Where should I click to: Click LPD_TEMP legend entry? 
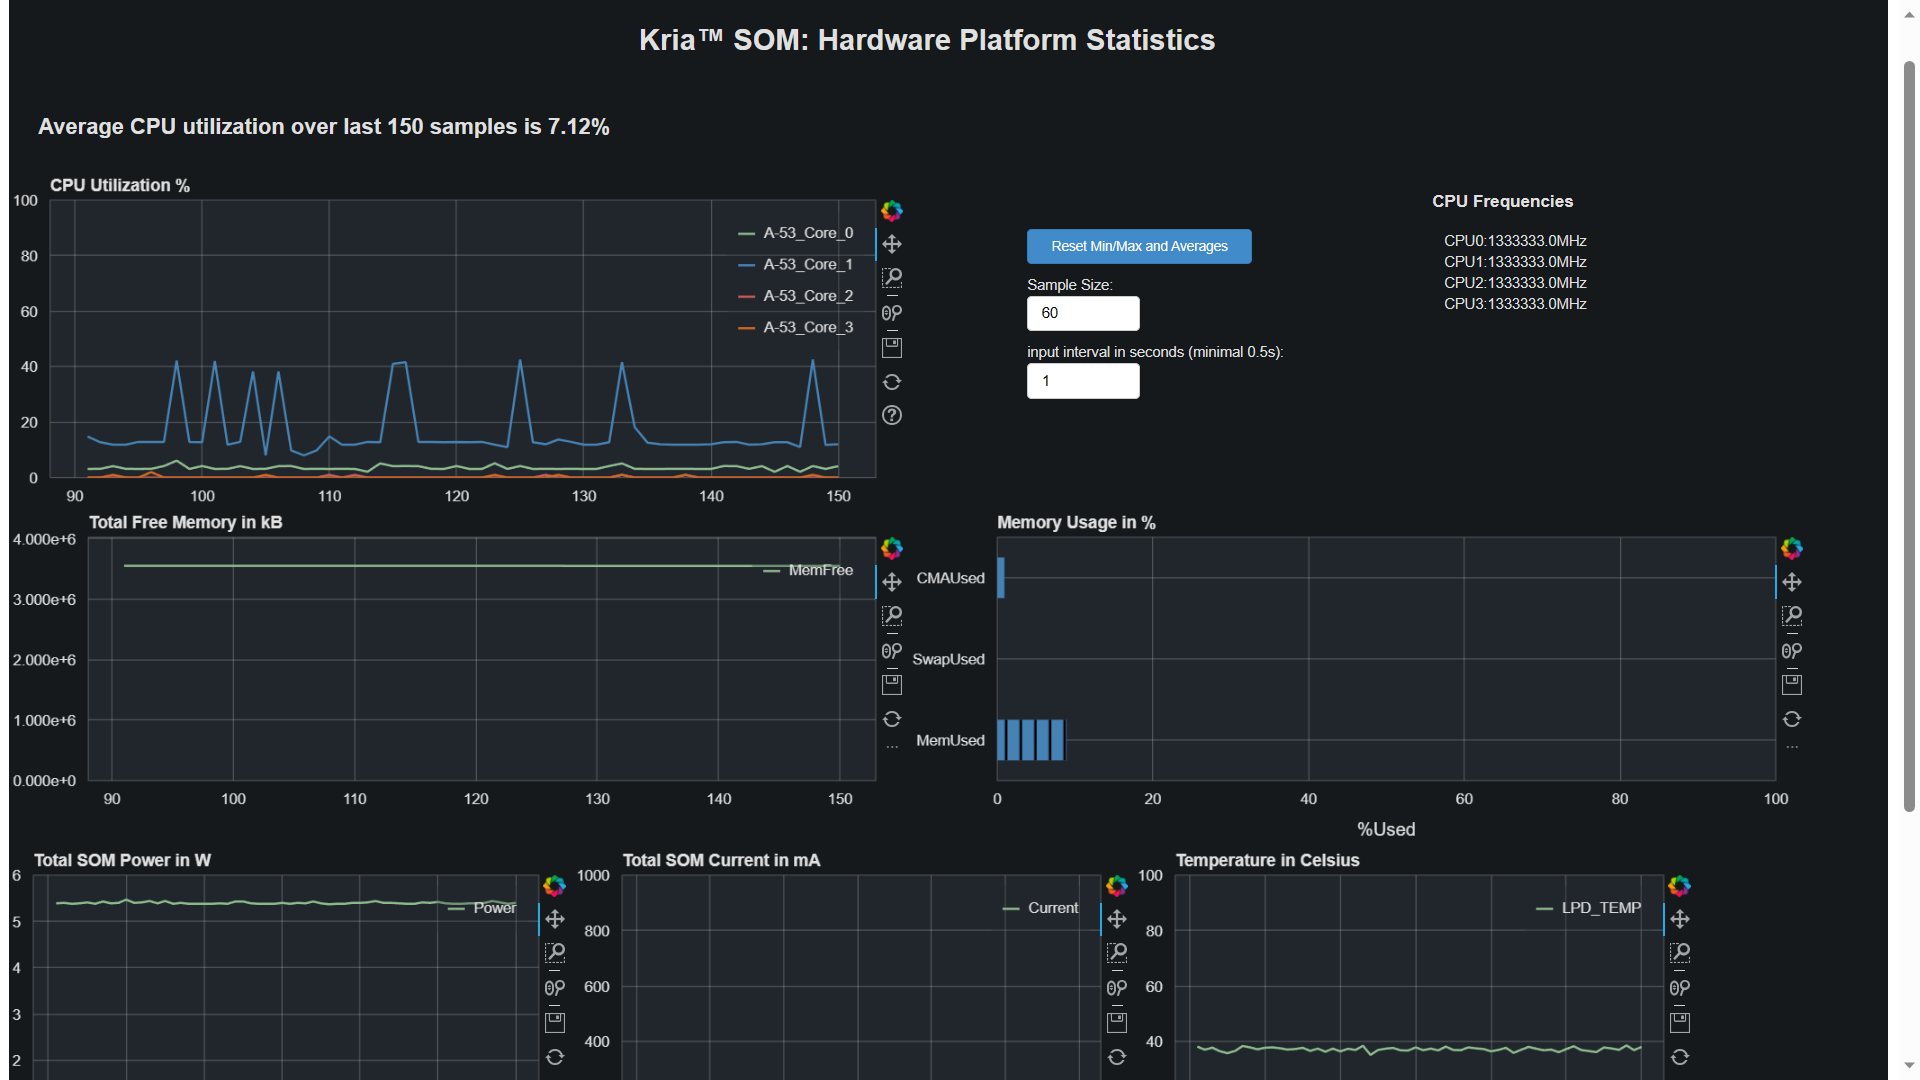1589,908
